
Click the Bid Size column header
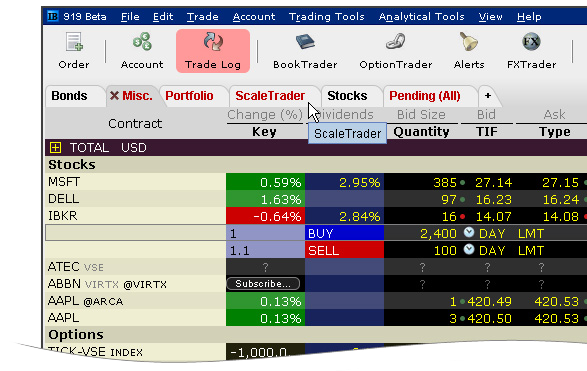pos(421,115)
